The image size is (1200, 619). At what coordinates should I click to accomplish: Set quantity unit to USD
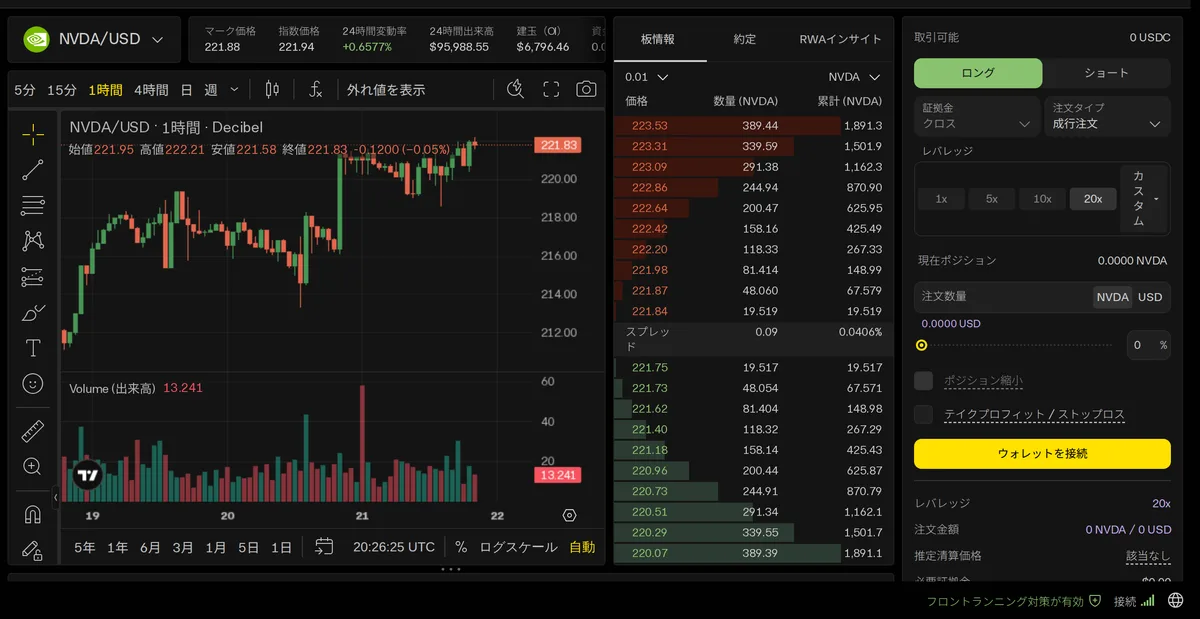[x=1150, y=297]
